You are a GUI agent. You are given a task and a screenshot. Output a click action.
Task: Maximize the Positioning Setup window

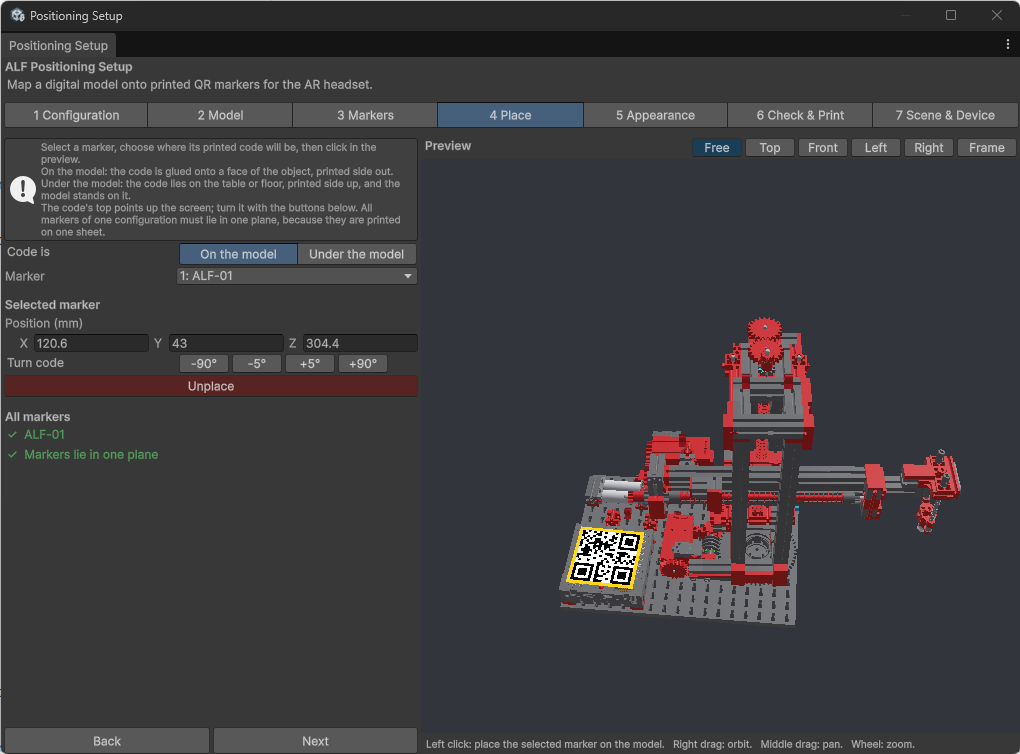point(950,15)
